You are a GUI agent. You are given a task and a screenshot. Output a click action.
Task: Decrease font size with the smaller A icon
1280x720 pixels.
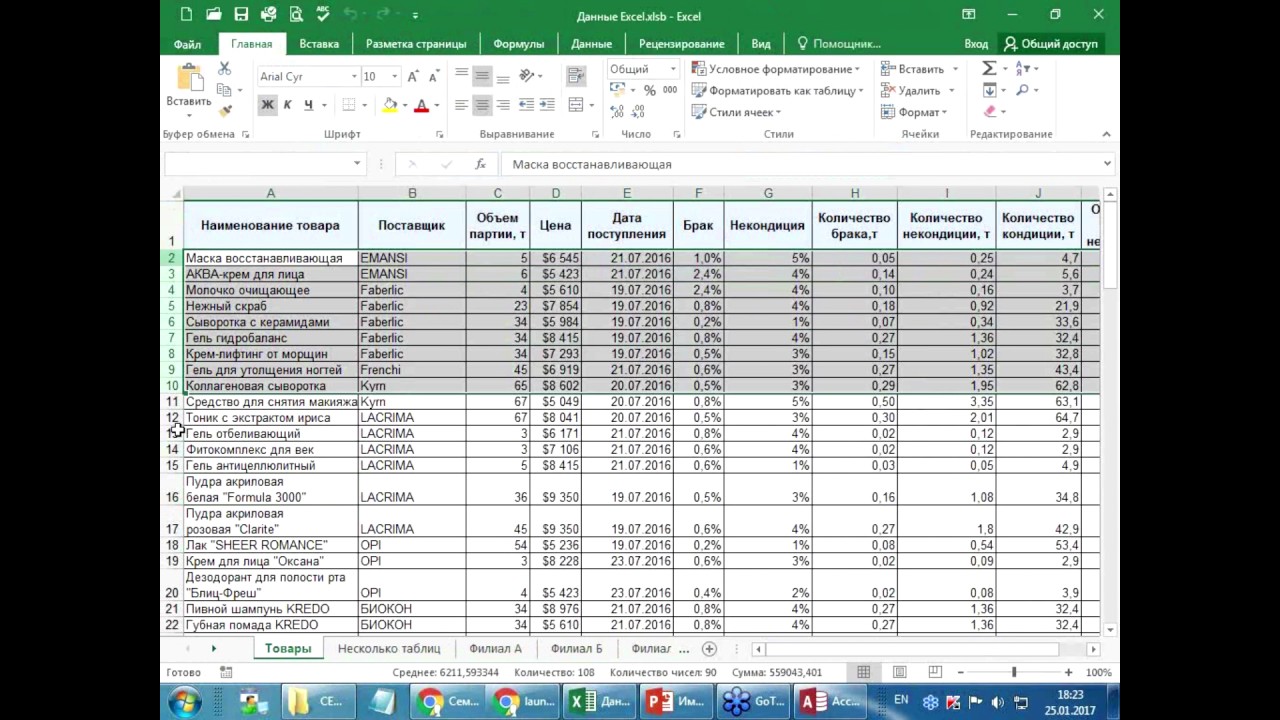433,77
